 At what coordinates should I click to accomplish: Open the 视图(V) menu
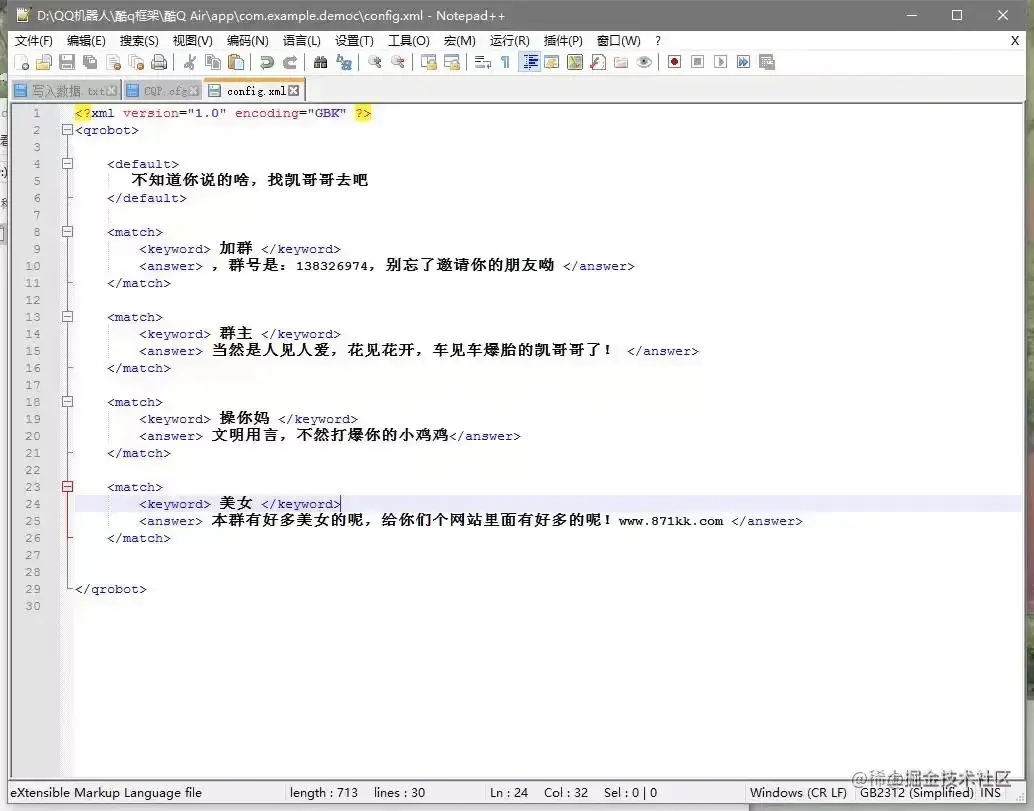tap(192, 41)
